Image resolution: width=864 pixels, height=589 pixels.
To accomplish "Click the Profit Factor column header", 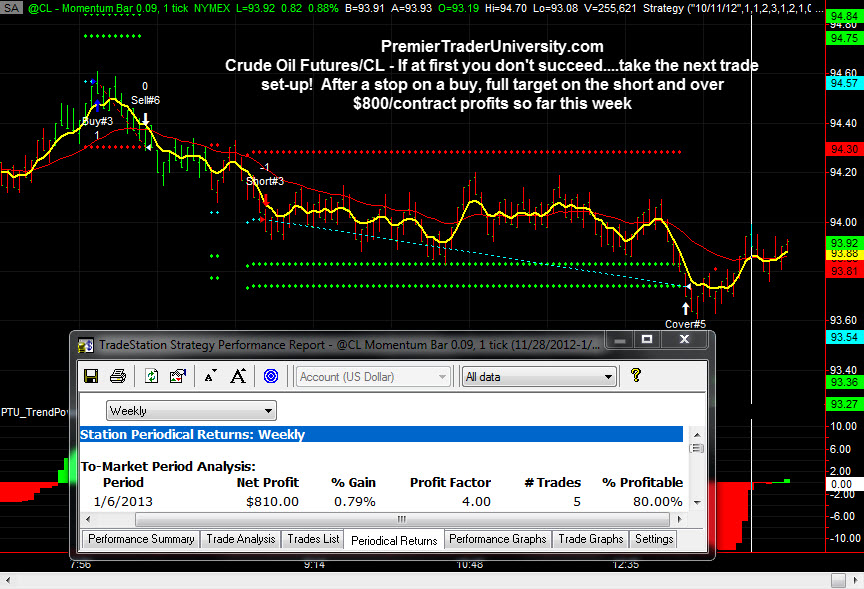I will tap(450, 482).
